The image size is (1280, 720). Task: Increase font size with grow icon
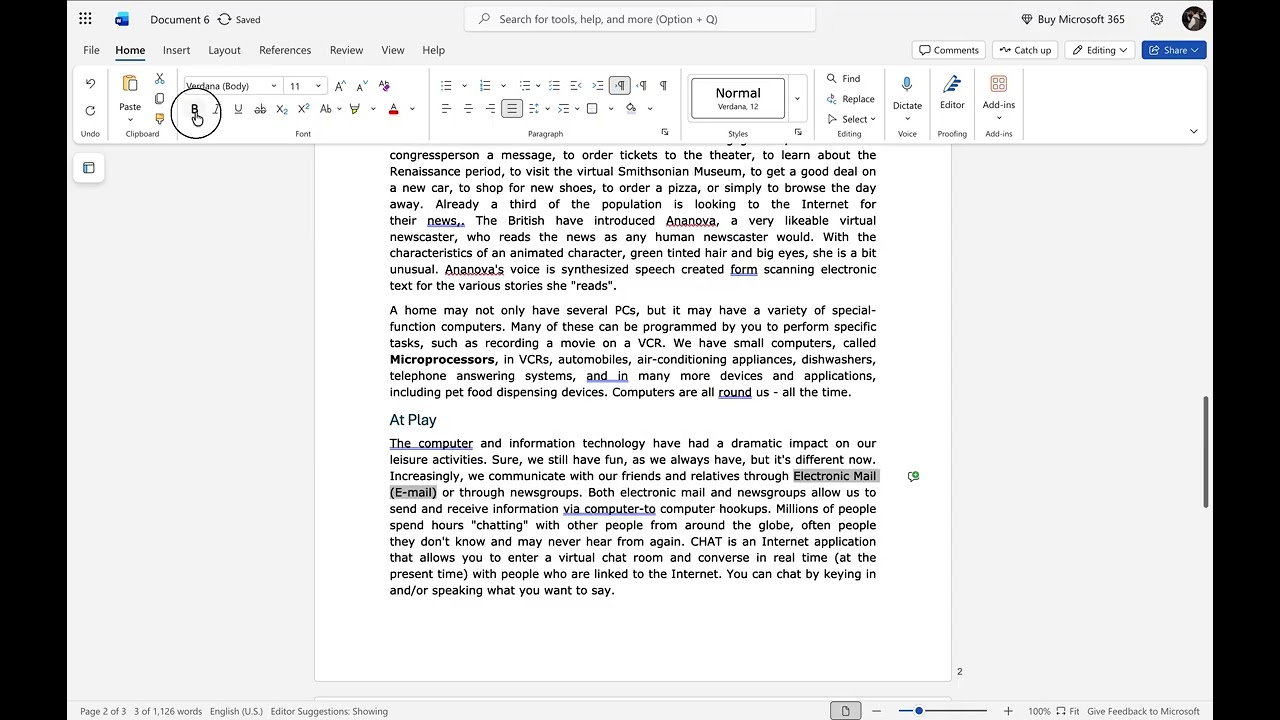tap(340, 86)
